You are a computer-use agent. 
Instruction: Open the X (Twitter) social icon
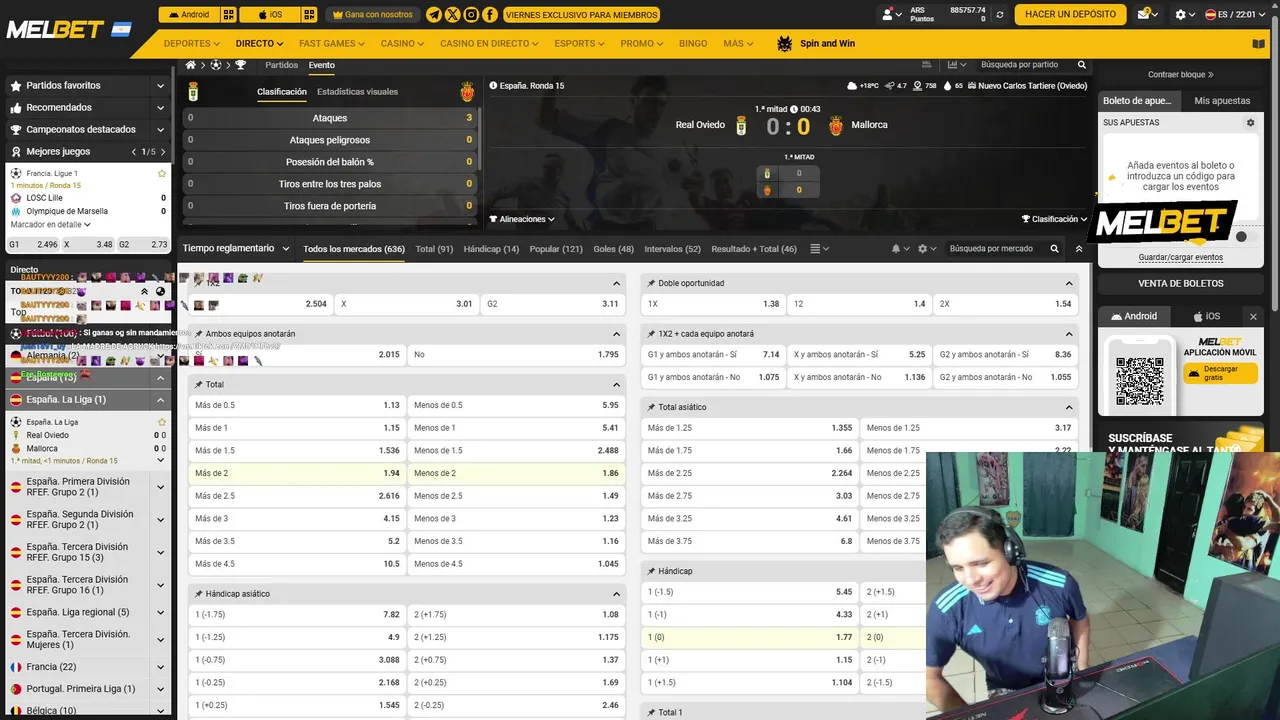tap(453, 15)
